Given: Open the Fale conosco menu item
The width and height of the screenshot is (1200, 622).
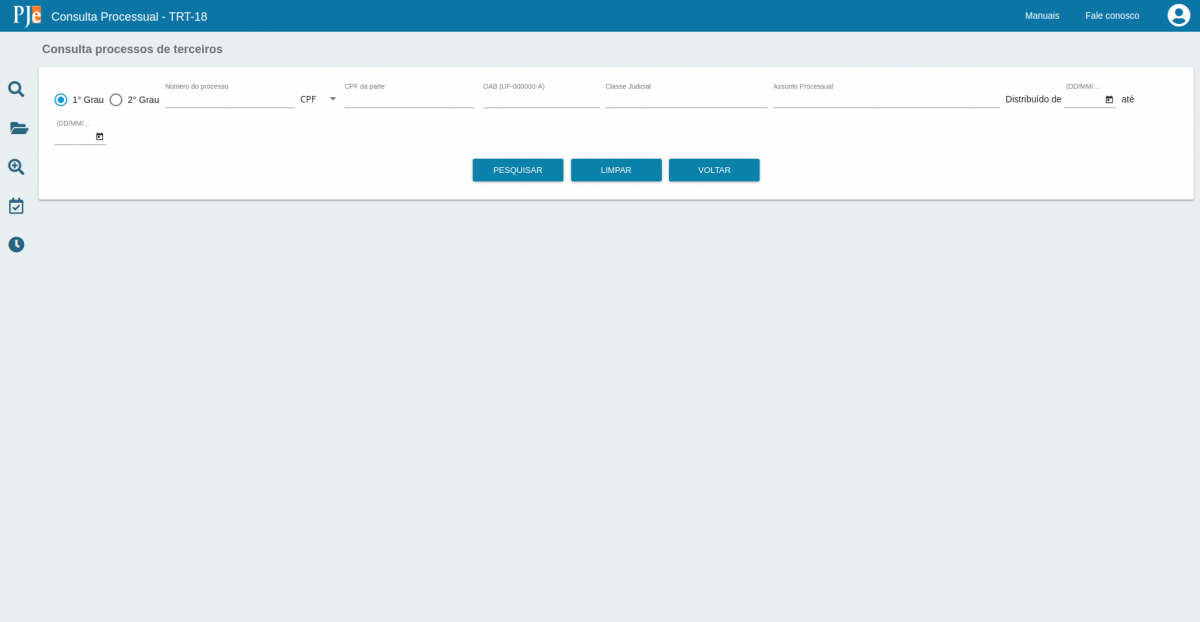Looking at the screenshot, I should (x=1112, y=16).
